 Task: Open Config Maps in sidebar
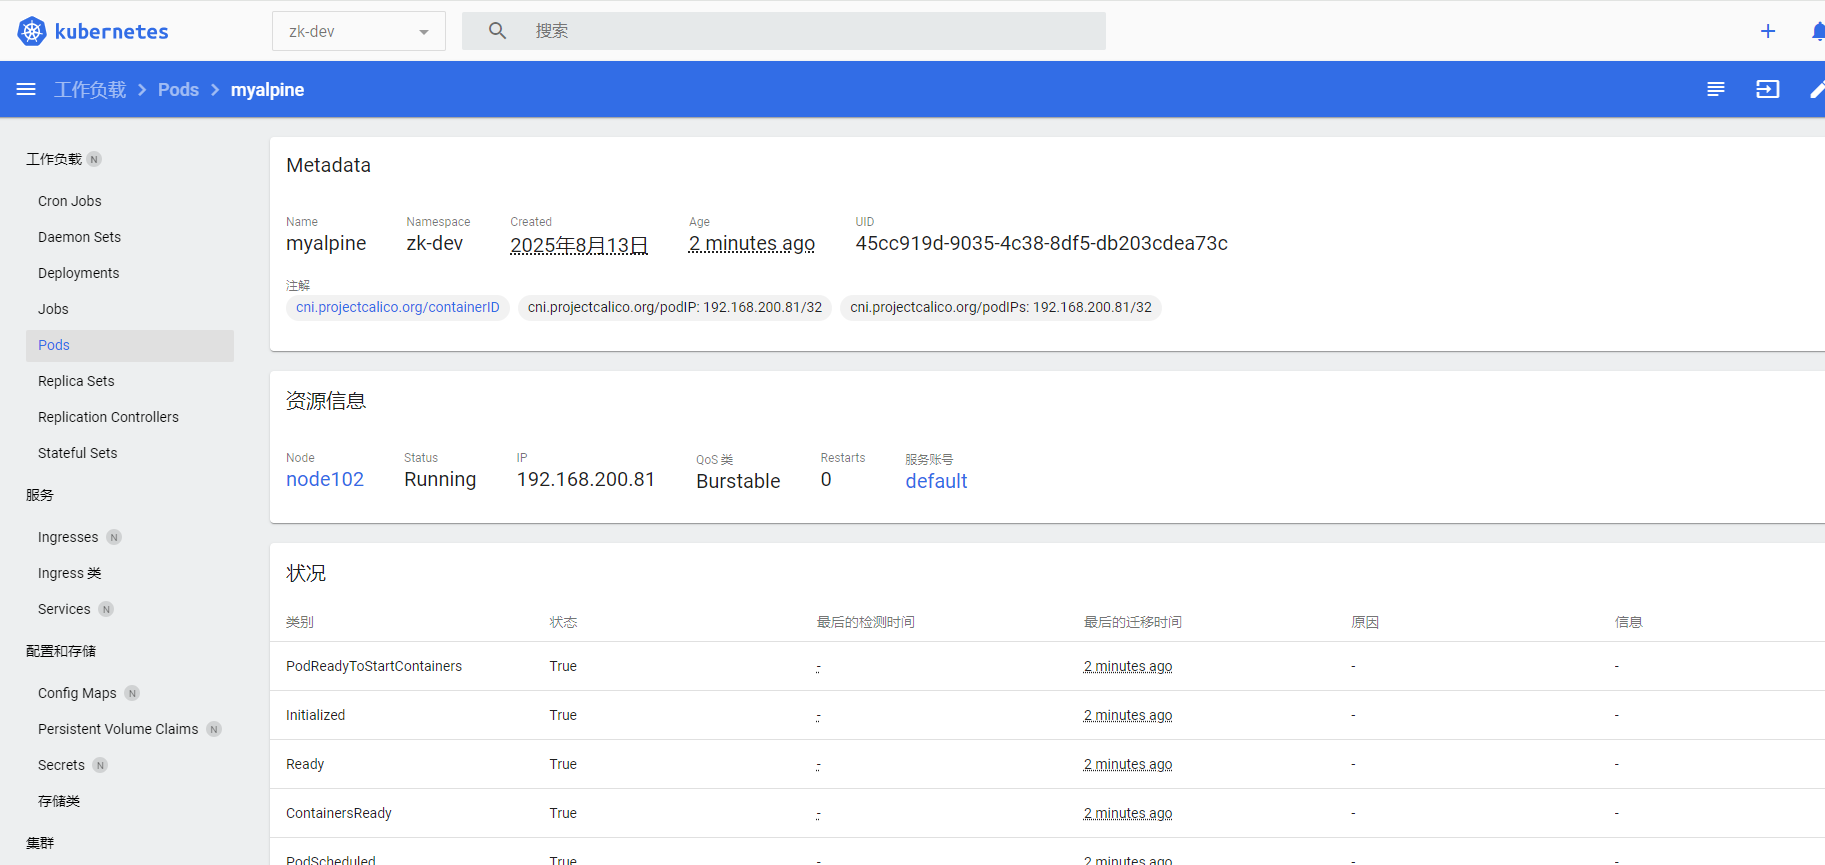click(x=77, y=693)
